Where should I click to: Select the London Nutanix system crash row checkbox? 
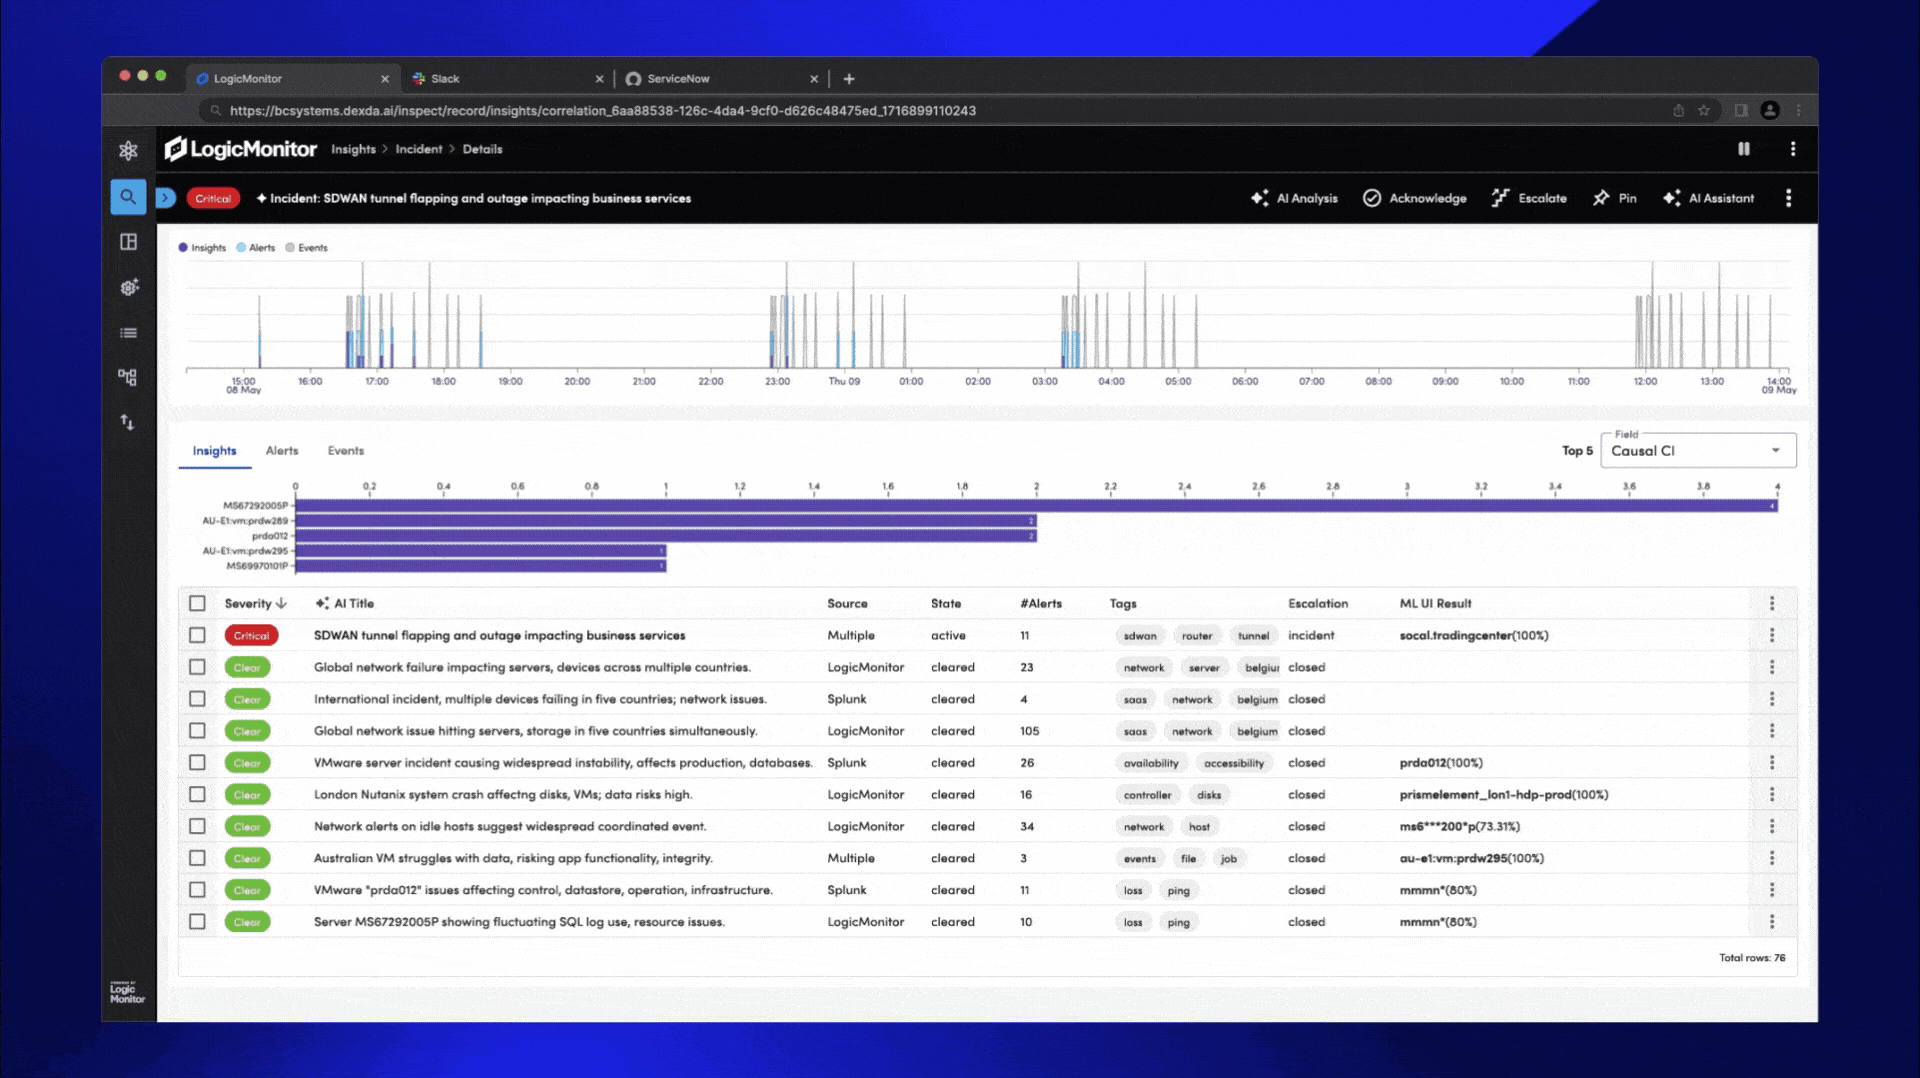coord(197,794)
